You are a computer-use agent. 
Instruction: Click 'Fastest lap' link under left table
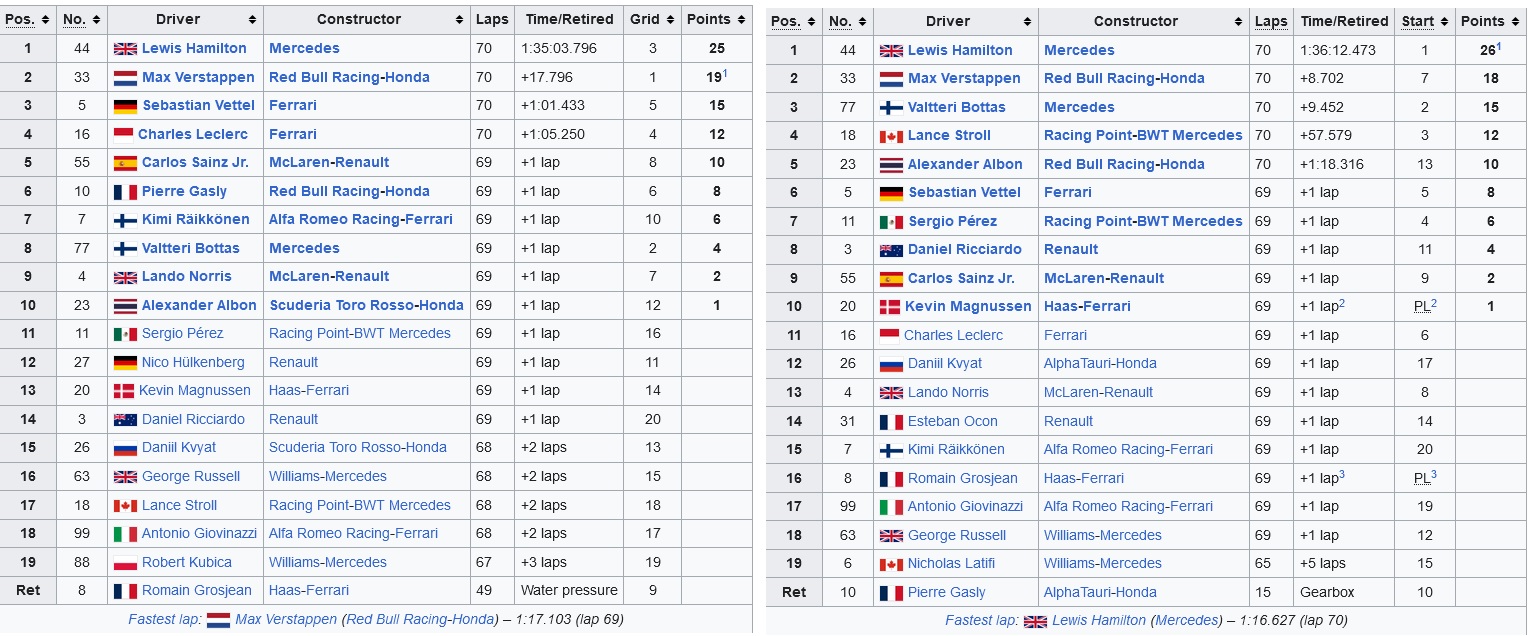(x=163, y=620)
